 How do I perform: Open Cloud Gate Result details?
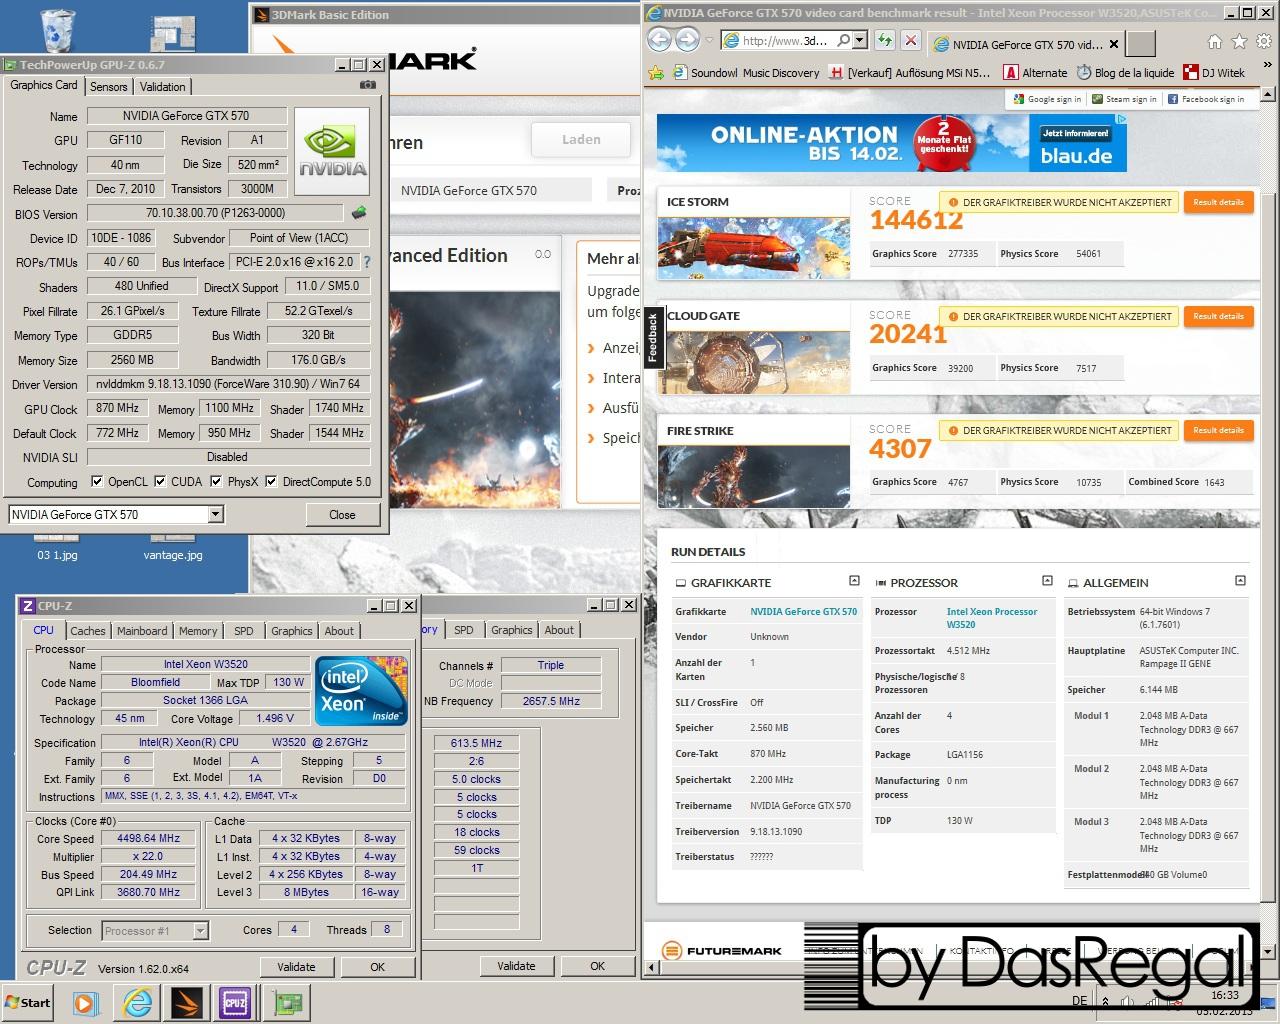point(1218,316)
